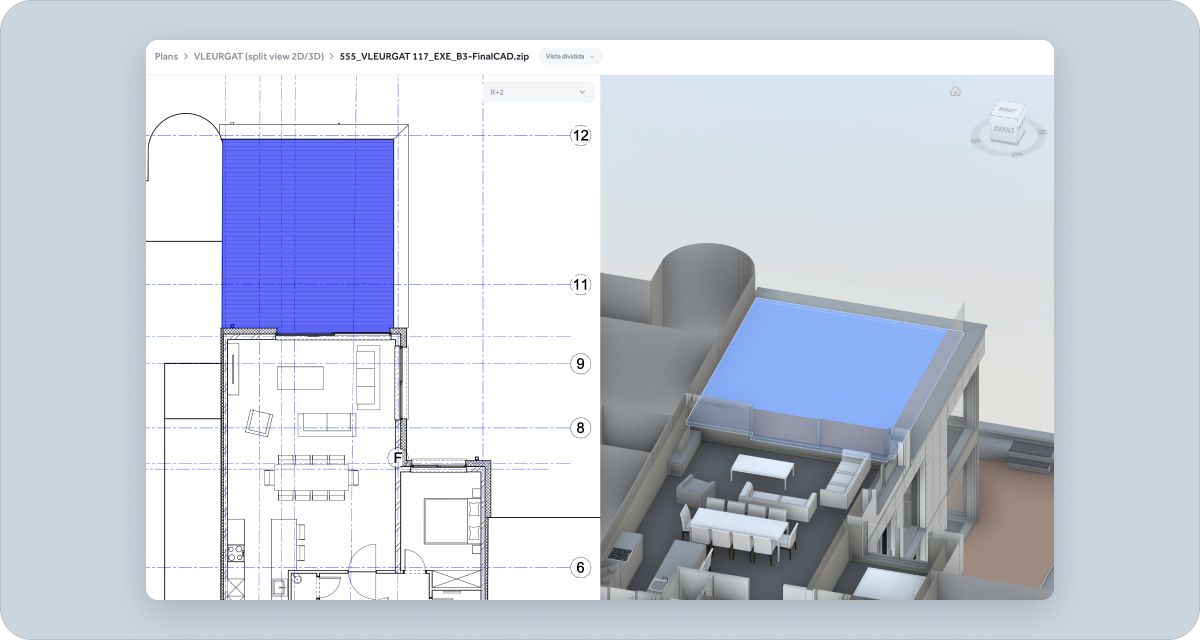1200x640 pixels.
Task: Click grid bubble 6 on the plan
Action: pyautogui.click(x=580, y=566)
